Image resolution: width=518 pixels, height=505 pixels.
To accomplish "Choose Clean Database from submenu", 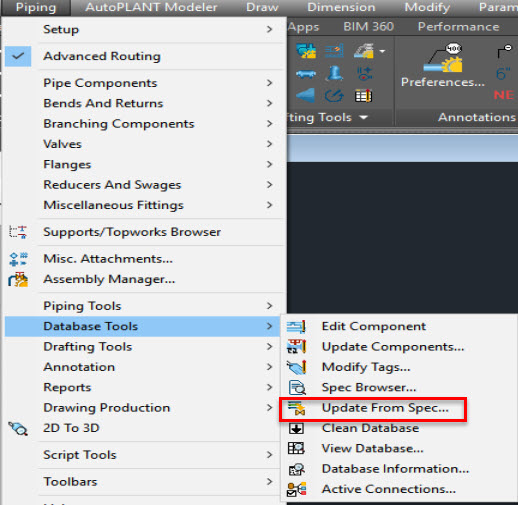I will click(x=370, y=428).
